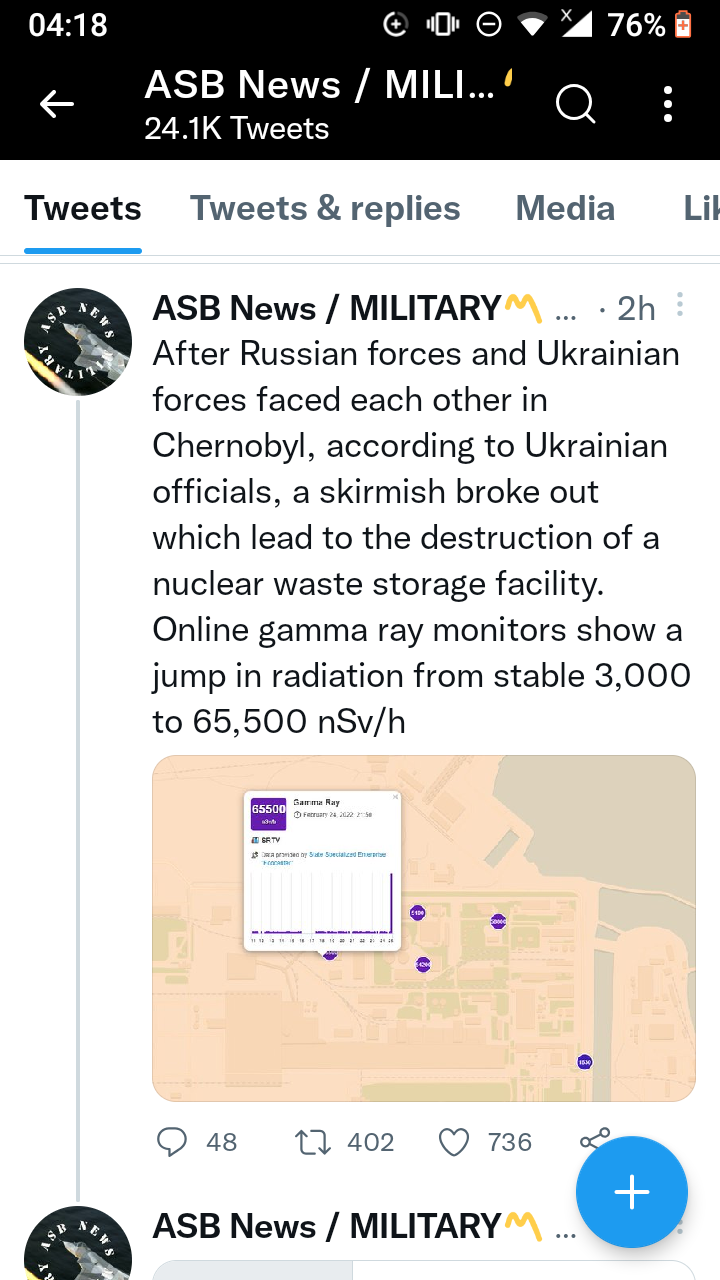Open the gamma ray map image
Screen dimensions: 720x1280
click(x=423, y=927)
